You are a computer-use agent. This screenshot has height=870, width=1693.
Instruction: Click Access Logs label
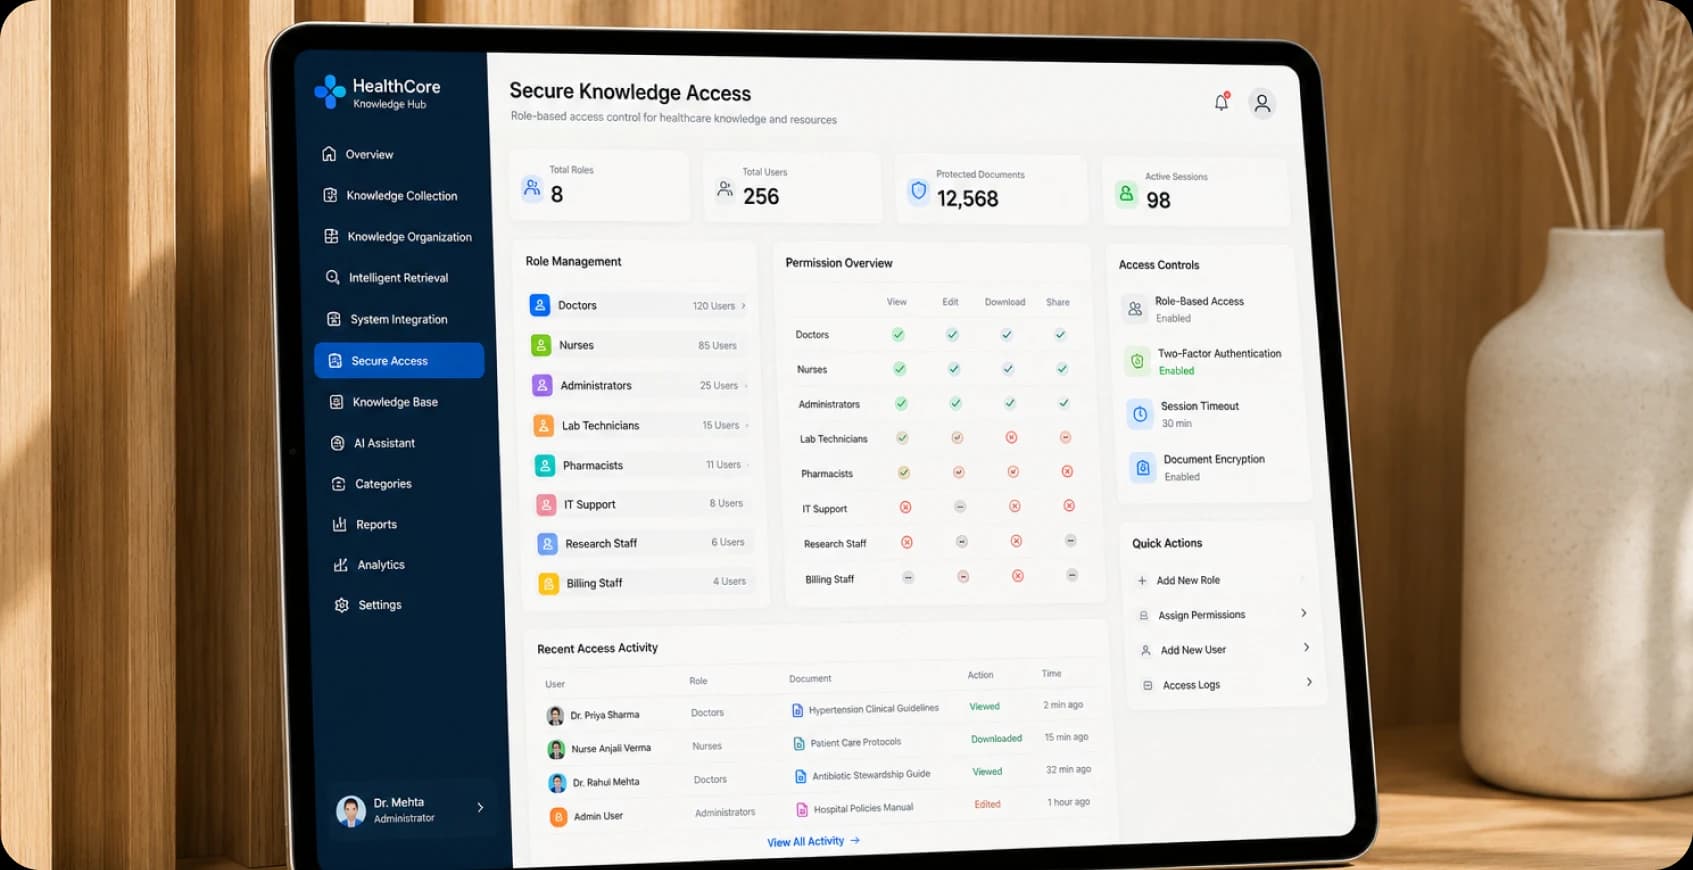pos(1191,685)
